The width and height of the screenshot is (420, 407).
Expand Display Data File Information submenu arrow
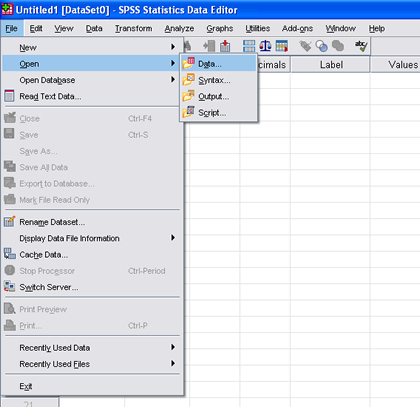[x=173, y=238]
